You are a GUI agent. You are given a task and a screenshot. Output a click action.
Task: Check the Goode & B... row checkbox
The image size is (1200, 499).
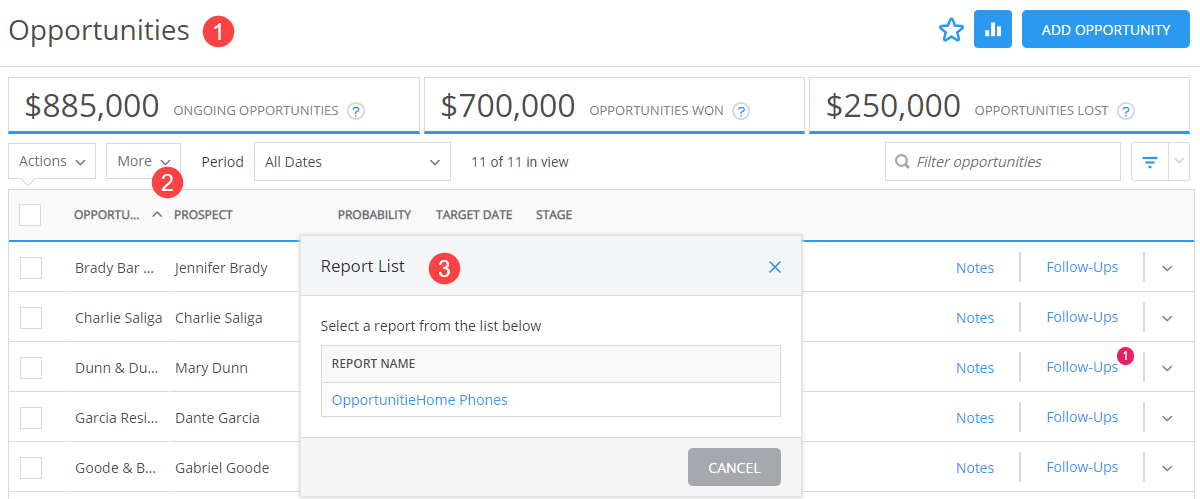pyautogui.click(x=31, y=467)
